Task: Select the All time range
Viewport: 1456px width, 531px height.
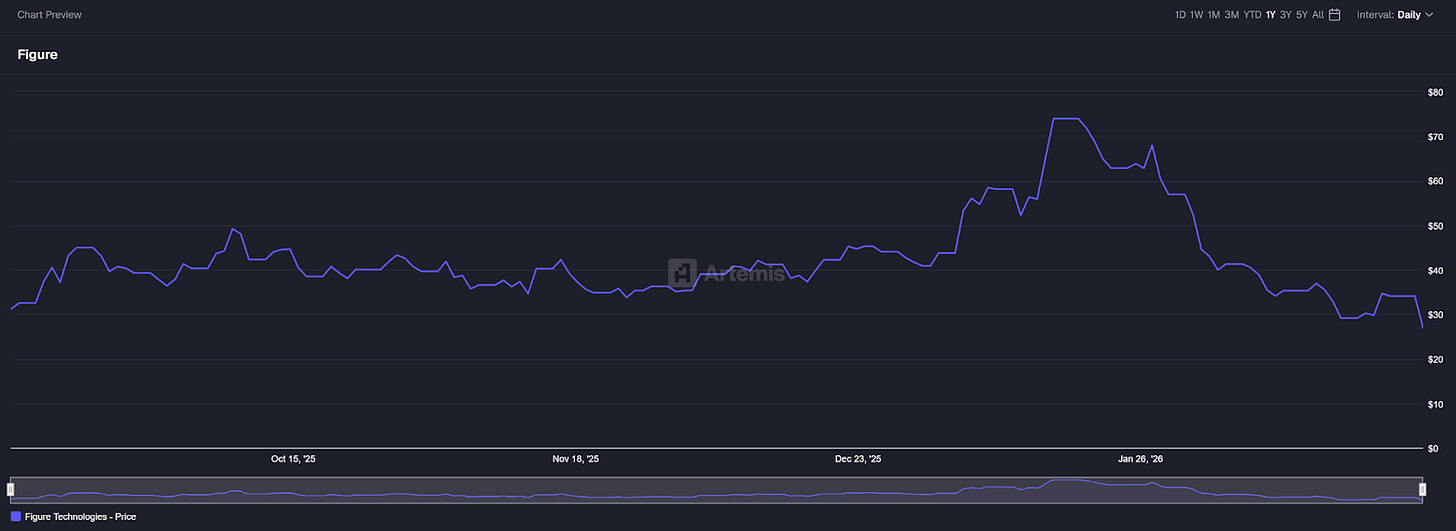Action: [1318, 15]
